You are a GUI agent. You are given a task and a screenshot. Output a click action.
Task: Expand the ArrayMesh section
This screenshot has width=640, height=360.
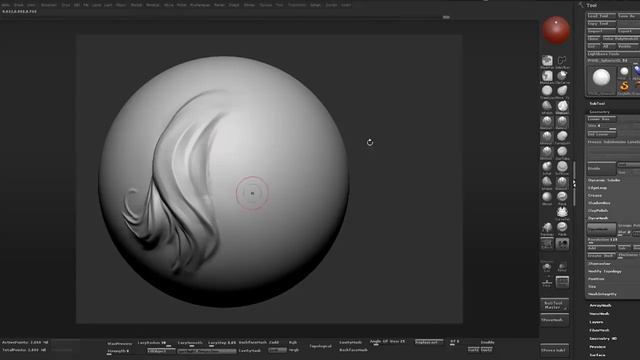[600, 306]
